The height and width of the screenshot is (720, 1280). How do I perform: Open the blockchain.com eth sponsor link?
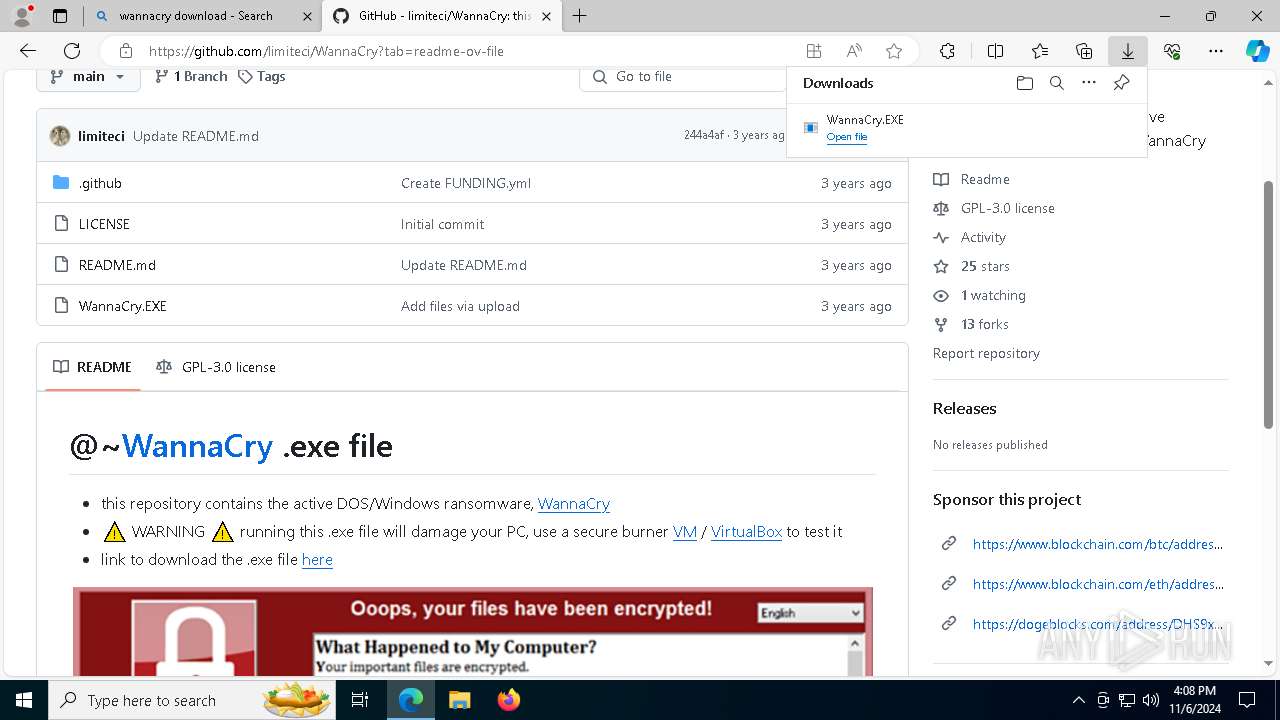pyautogui.click(x=1098, y=584)
